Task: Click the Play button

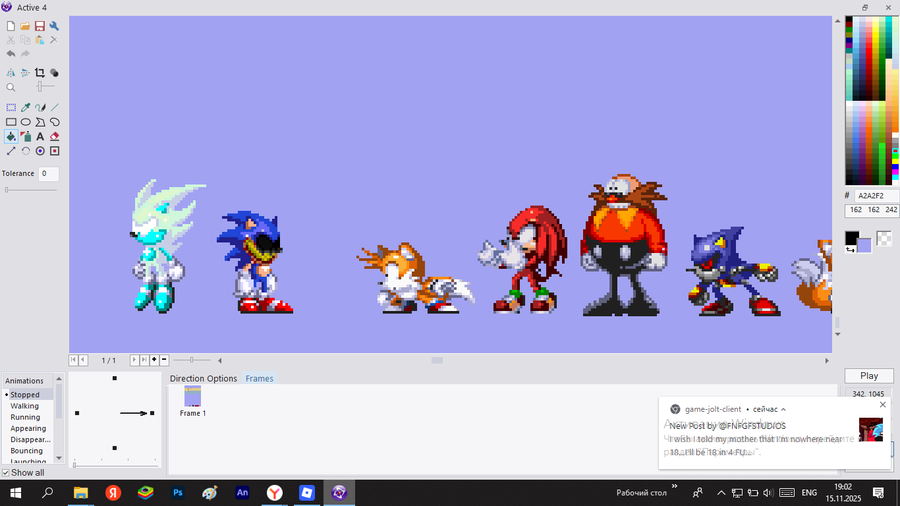Action: pyautogui.click(x=869, y=376)
